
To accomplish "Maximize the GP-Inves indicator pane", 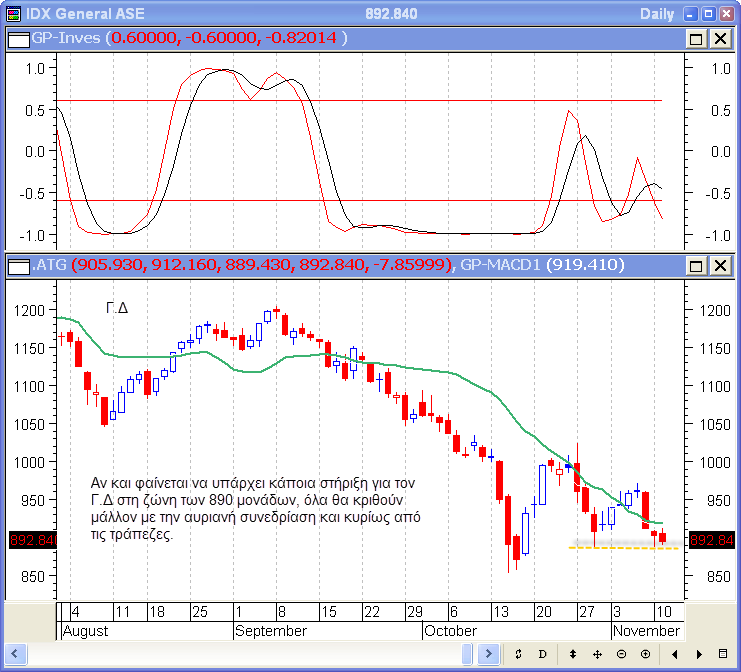I will tap(696, 38).
